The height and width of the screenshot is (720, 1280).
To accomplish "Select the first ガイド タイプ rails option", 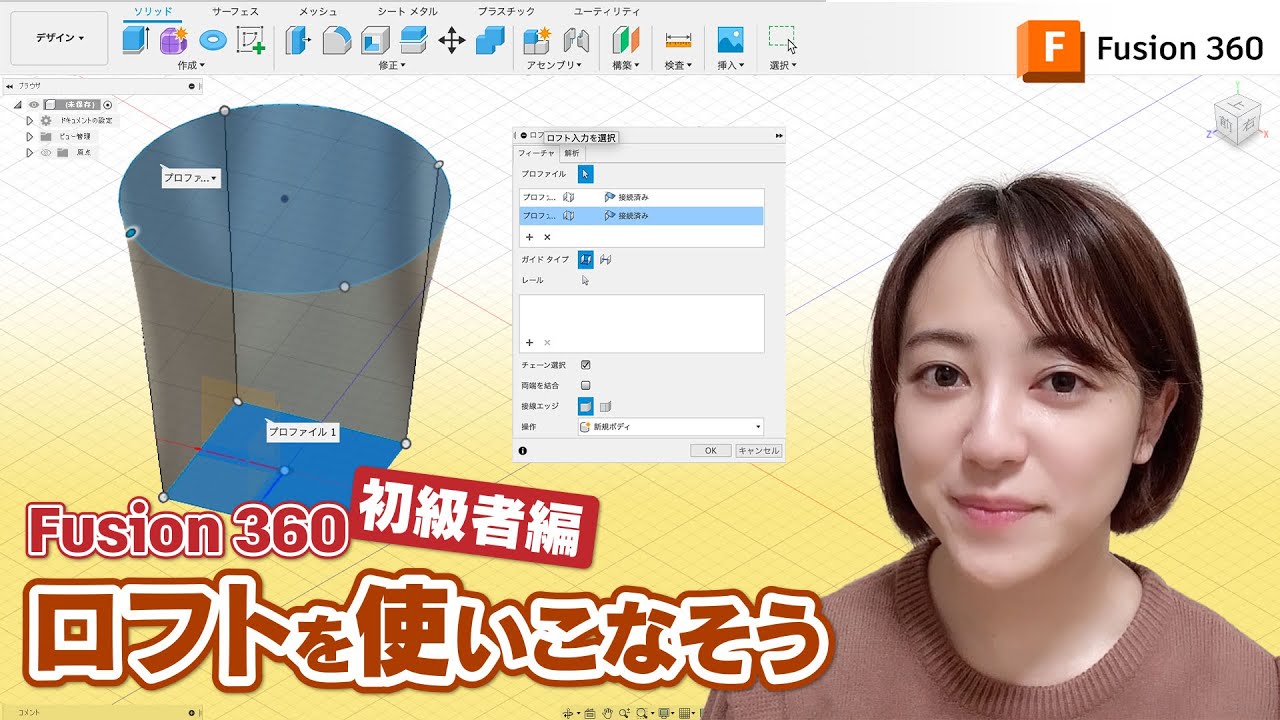I will [586, 259].
